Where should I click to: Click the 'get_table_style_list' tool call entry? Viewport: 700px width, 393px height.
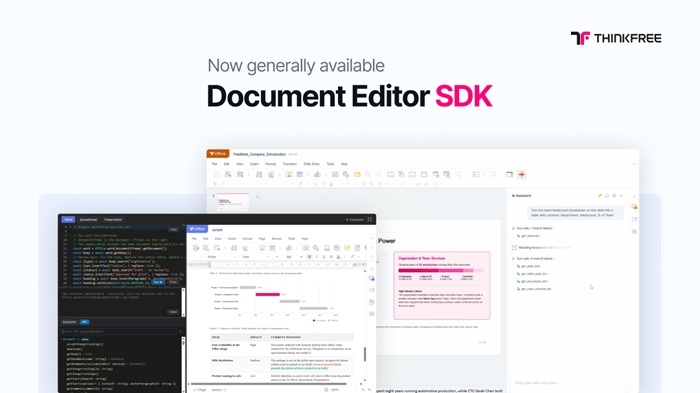[x=532, y=274]
